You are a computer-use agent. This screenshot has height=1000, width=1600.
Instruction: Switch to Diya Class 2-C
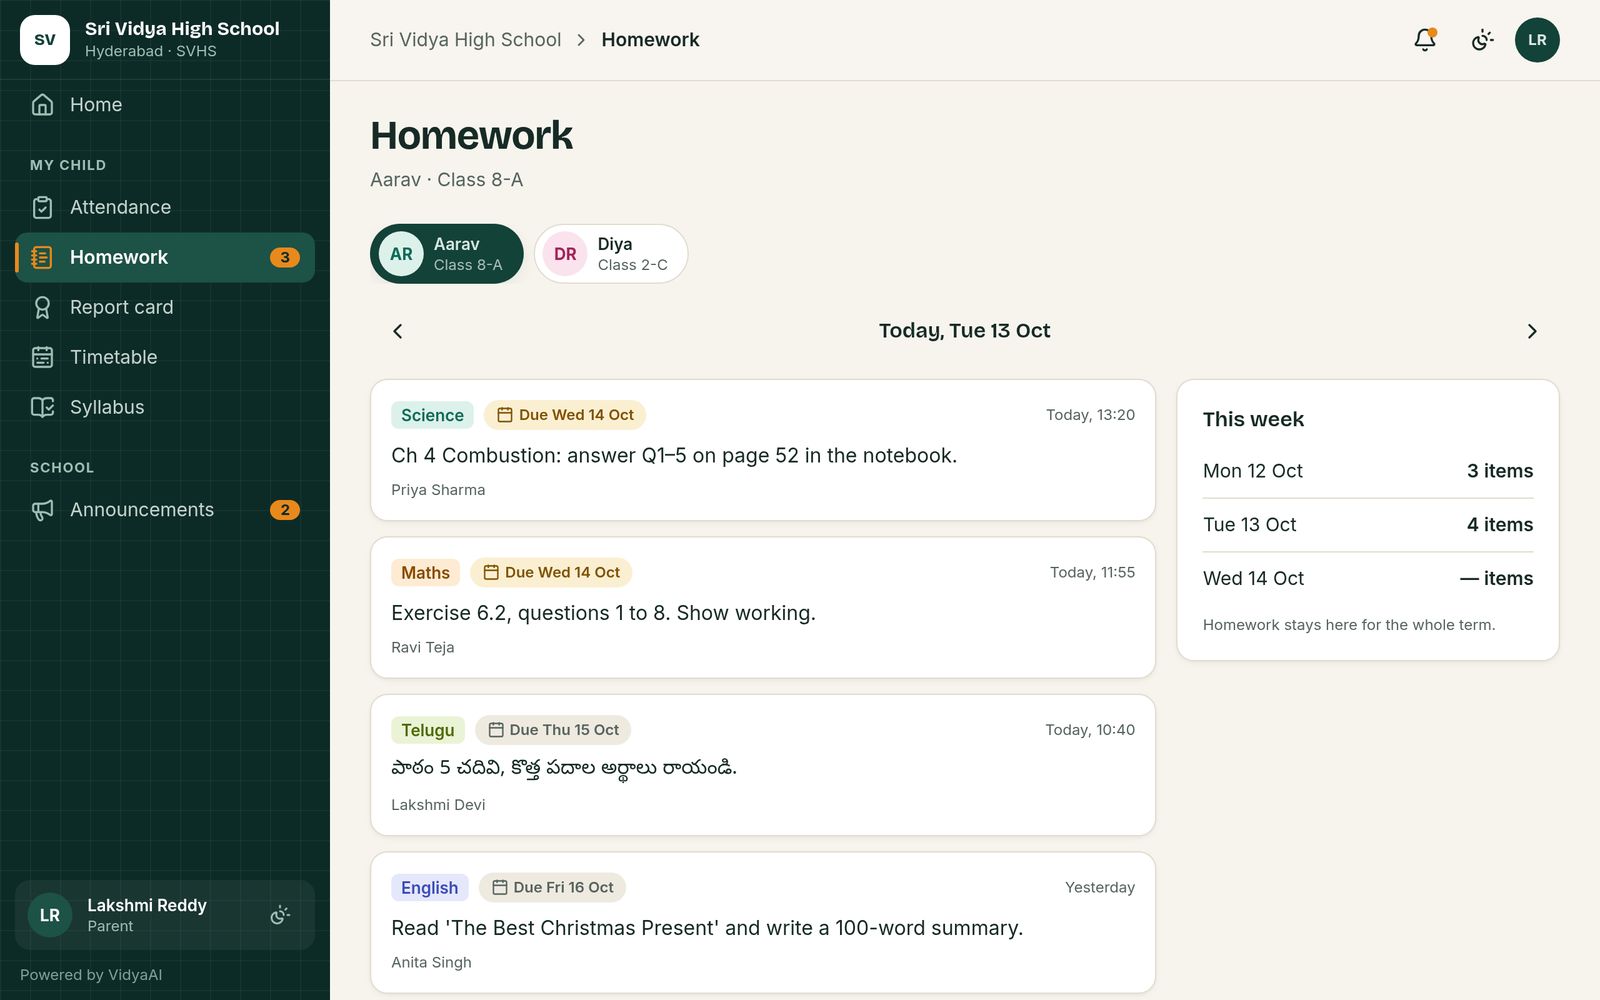[611, 254]
